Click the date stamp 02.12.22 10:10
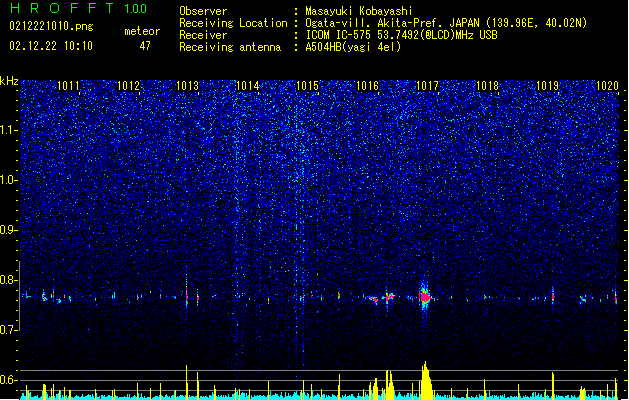Image resolution: width=629 pixels, height=400 pixels. coord(51,46)
